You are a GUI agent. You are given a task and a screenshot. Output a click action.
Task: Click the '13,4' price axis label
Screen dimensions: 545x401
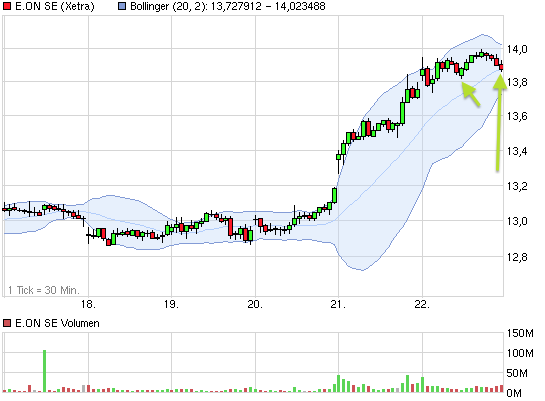pyautogui.click(x=517, y=151)
